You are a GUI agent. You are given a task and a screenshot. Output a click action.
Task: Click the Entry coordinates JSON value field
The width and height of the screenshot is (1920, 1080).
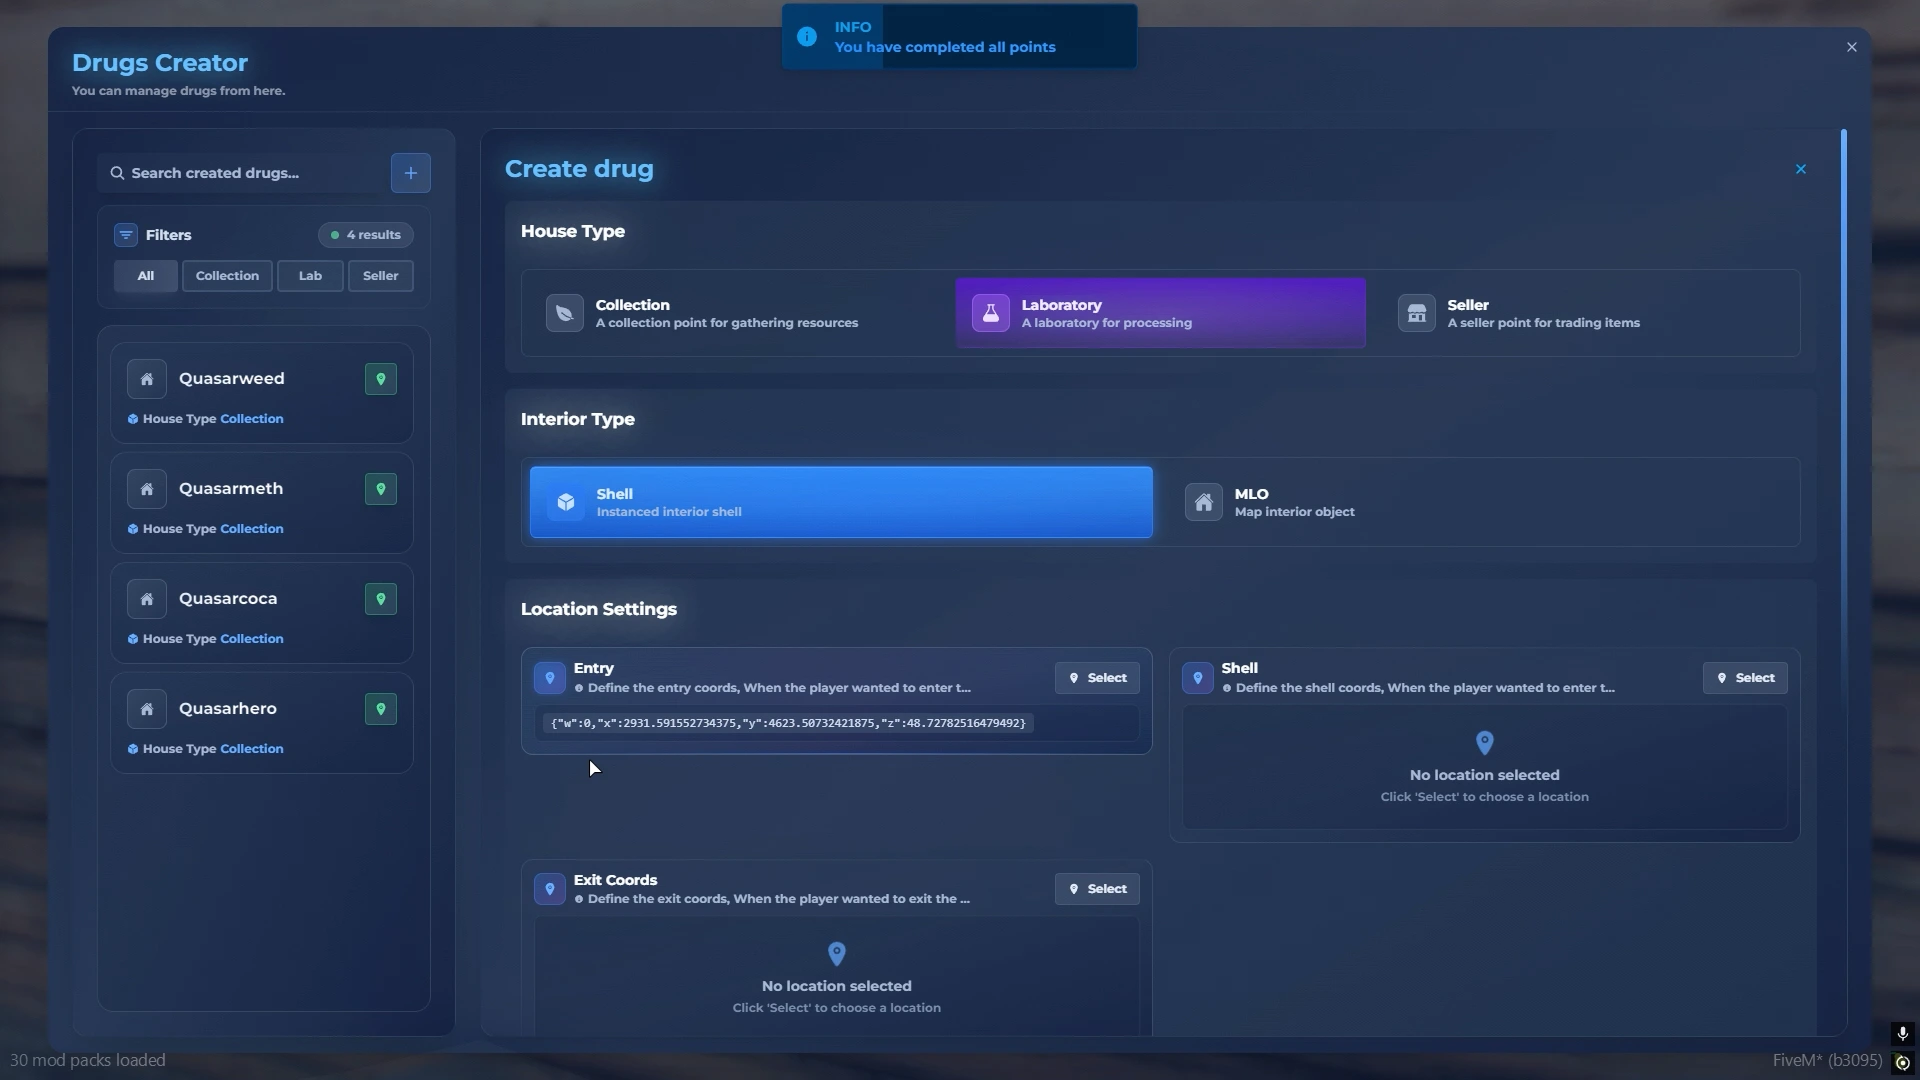tap(836, 723)
